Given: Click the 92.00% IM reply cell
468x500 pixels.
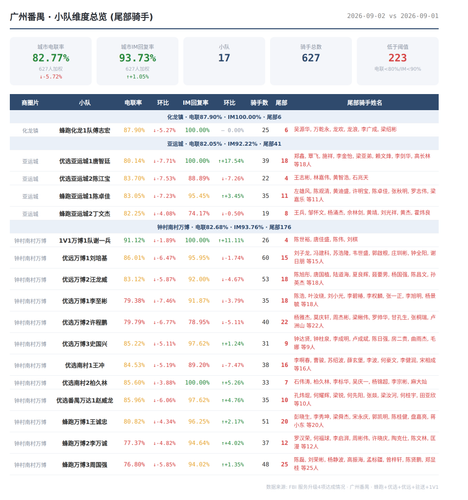Looking at the screenshot, I should pyautogui.click(x=199, y=279).
